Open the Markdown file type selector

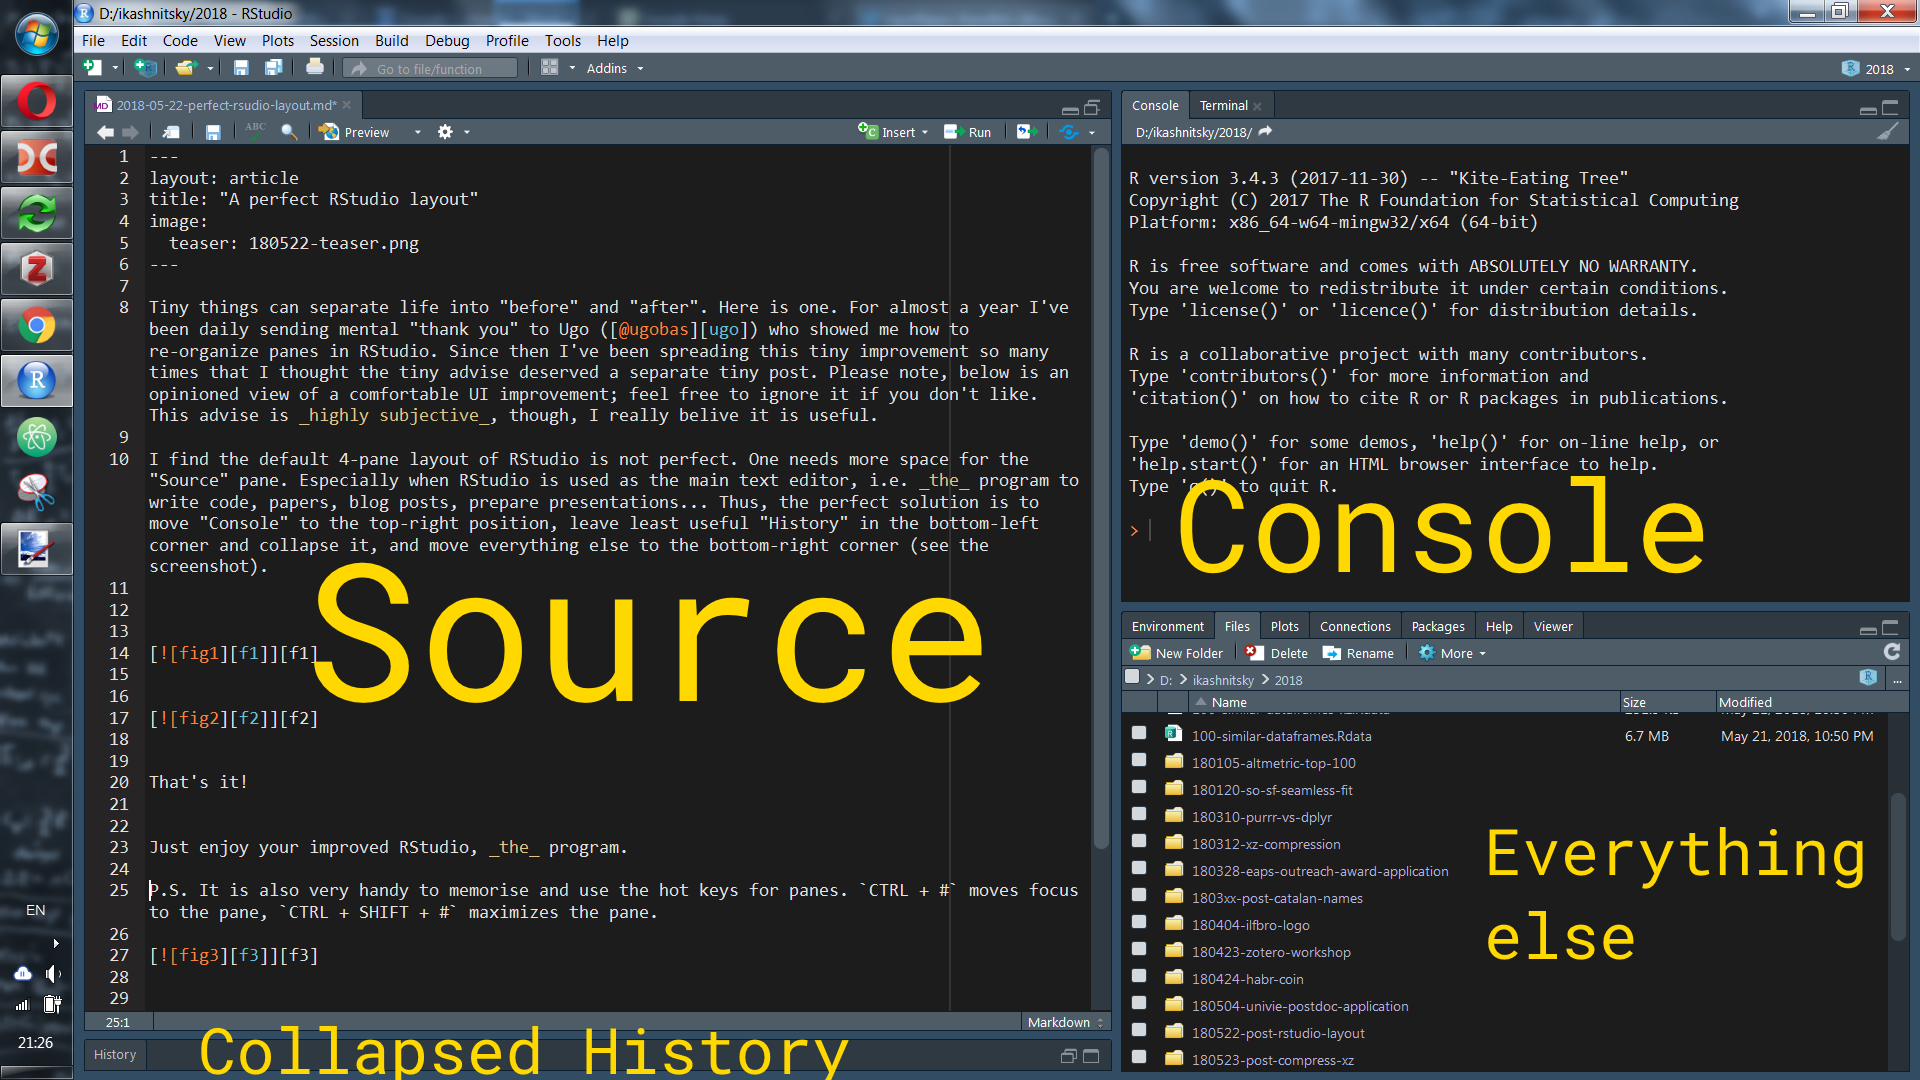click(1066, 1022)
